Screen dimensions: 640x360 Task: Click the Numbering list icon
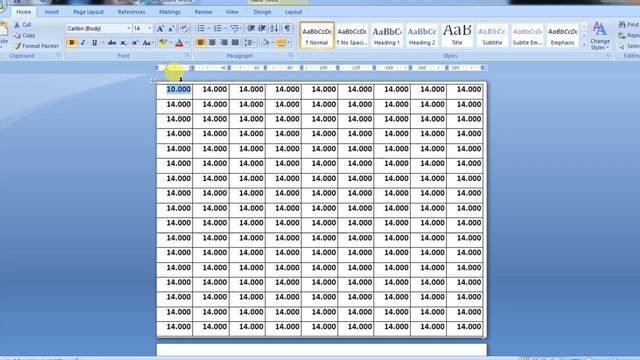(218, 29)
